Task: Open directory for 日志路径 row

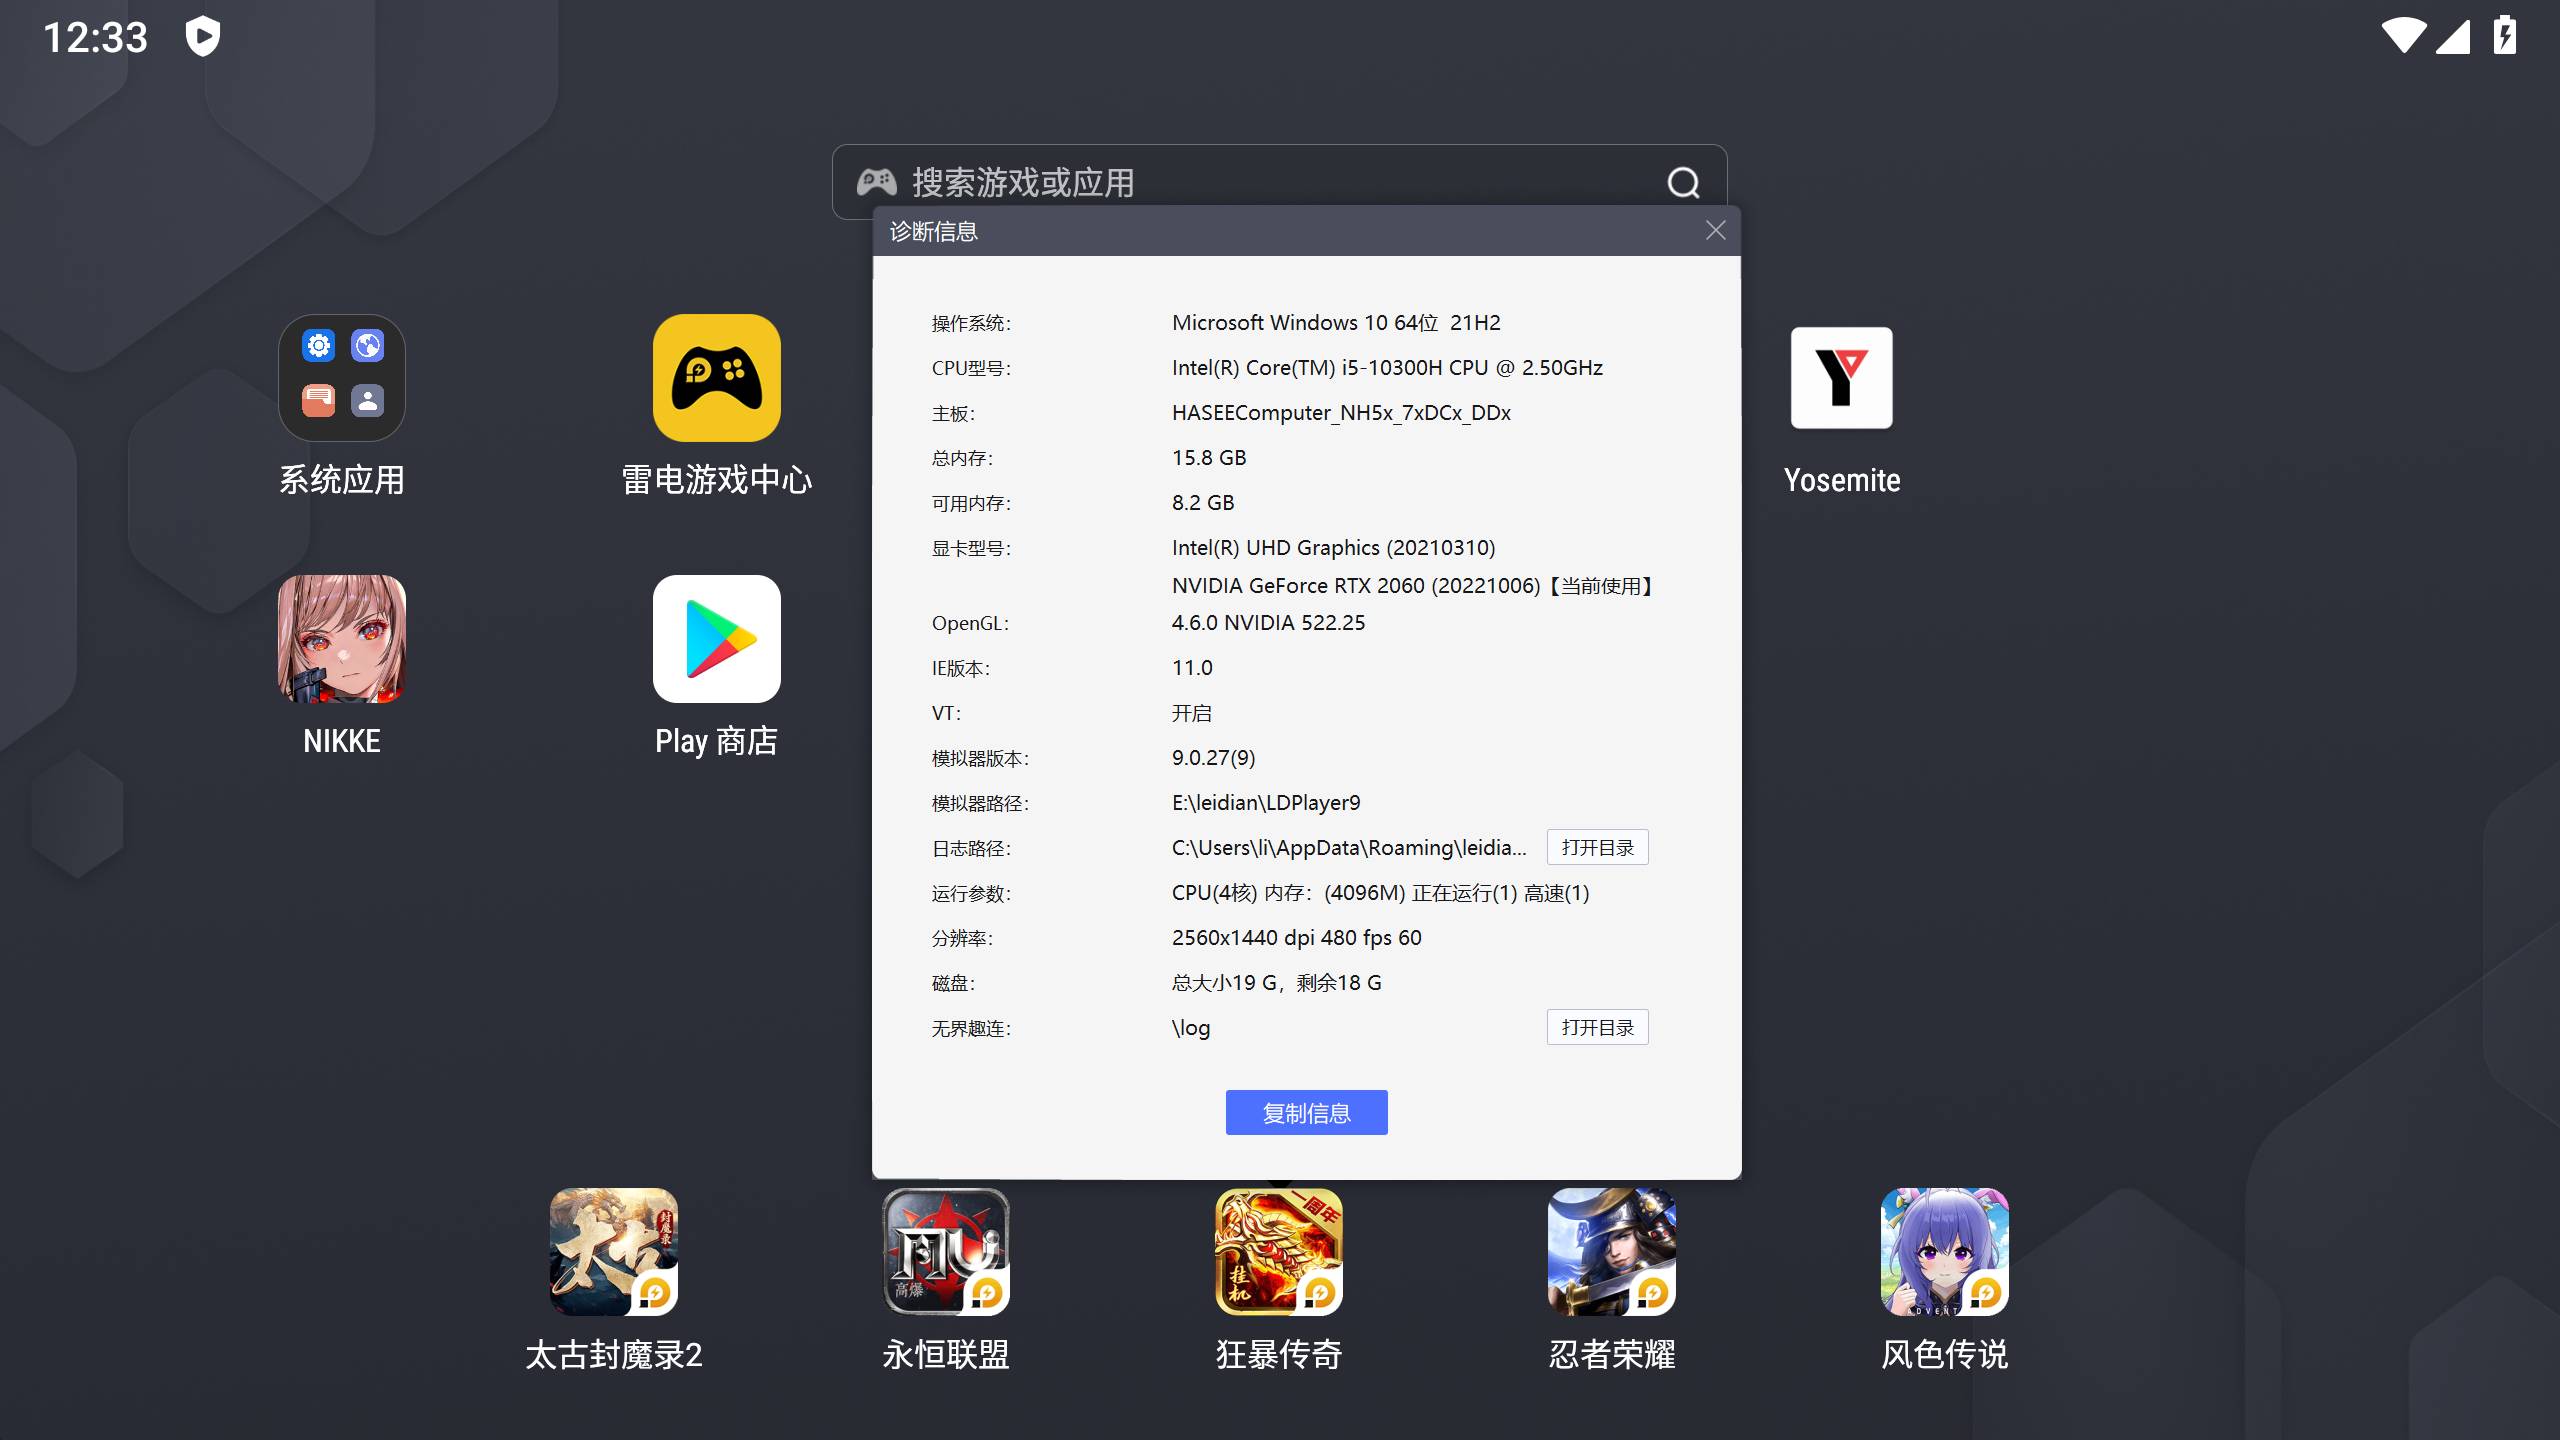Action: (x=1597, y=848)
